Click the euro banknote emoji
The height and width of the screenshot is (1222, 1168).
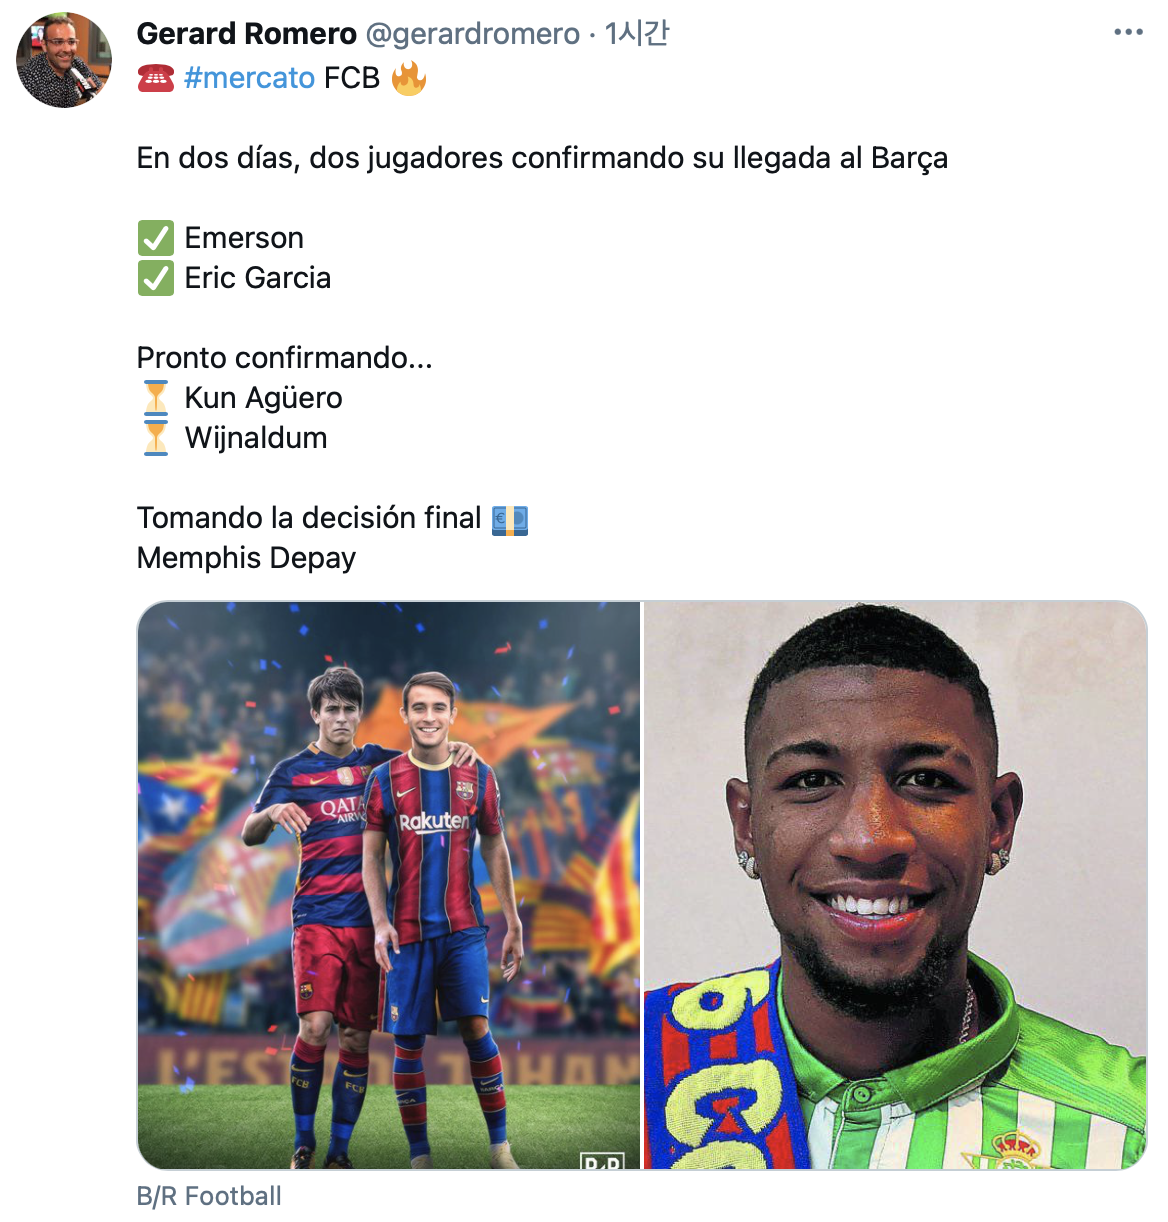pos(510,519)
